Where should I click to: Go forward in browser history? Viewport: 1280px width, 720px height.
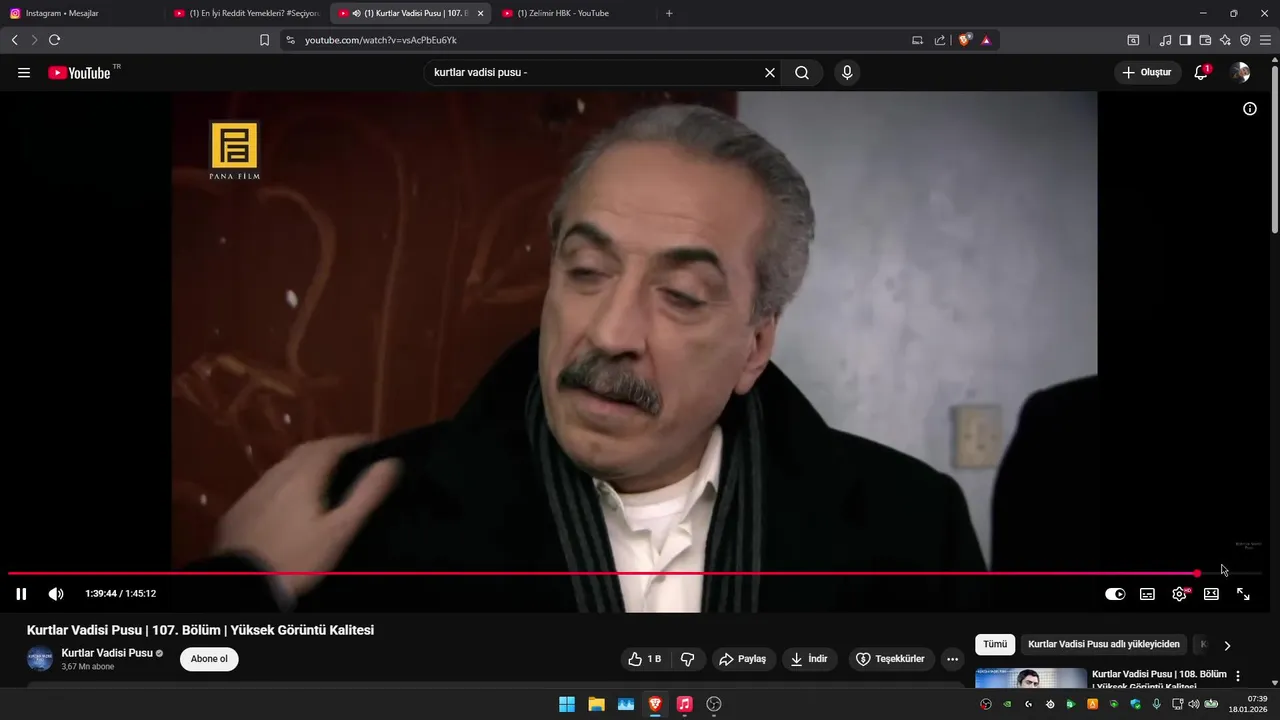34,40
